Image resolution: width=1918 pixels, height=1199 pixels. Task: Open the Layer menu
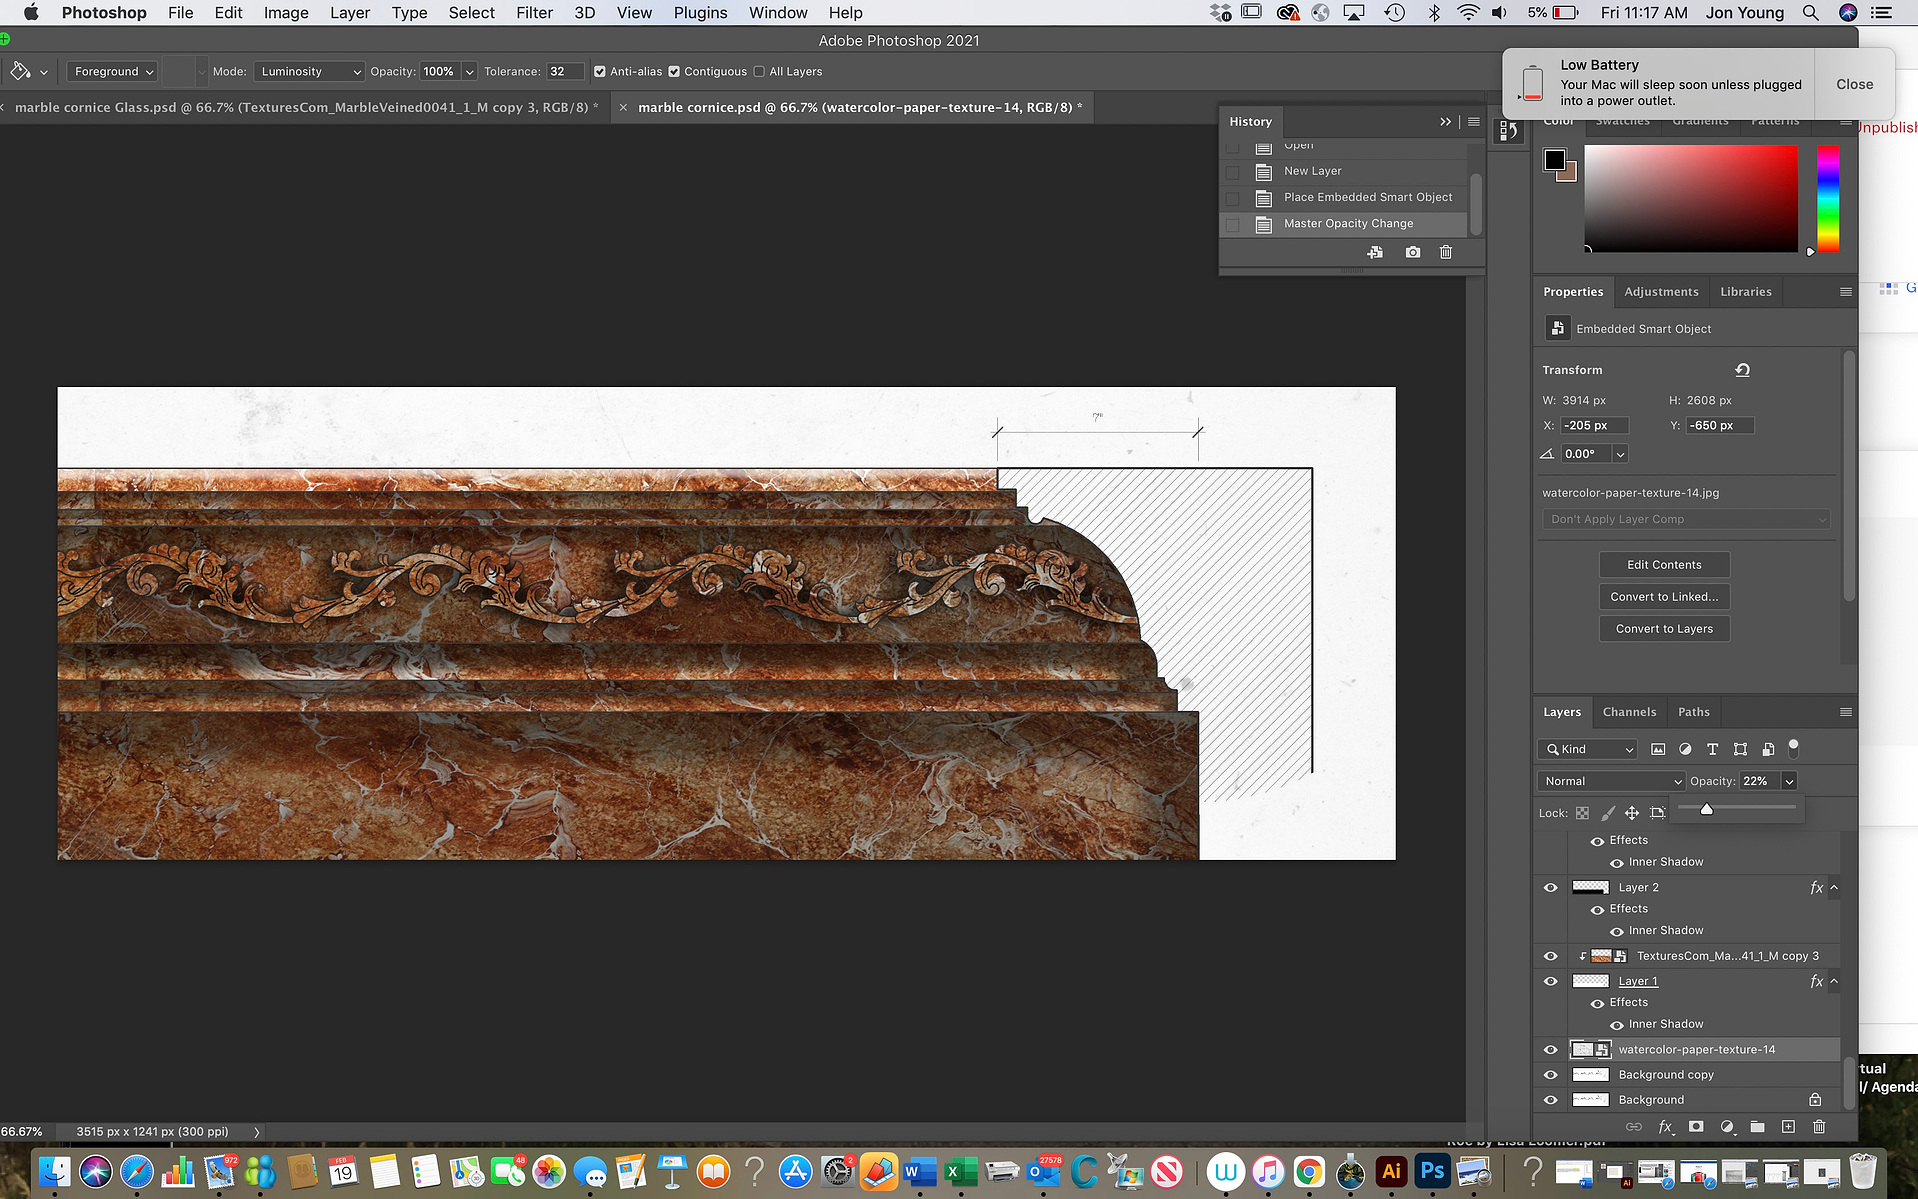click(350, 13)
